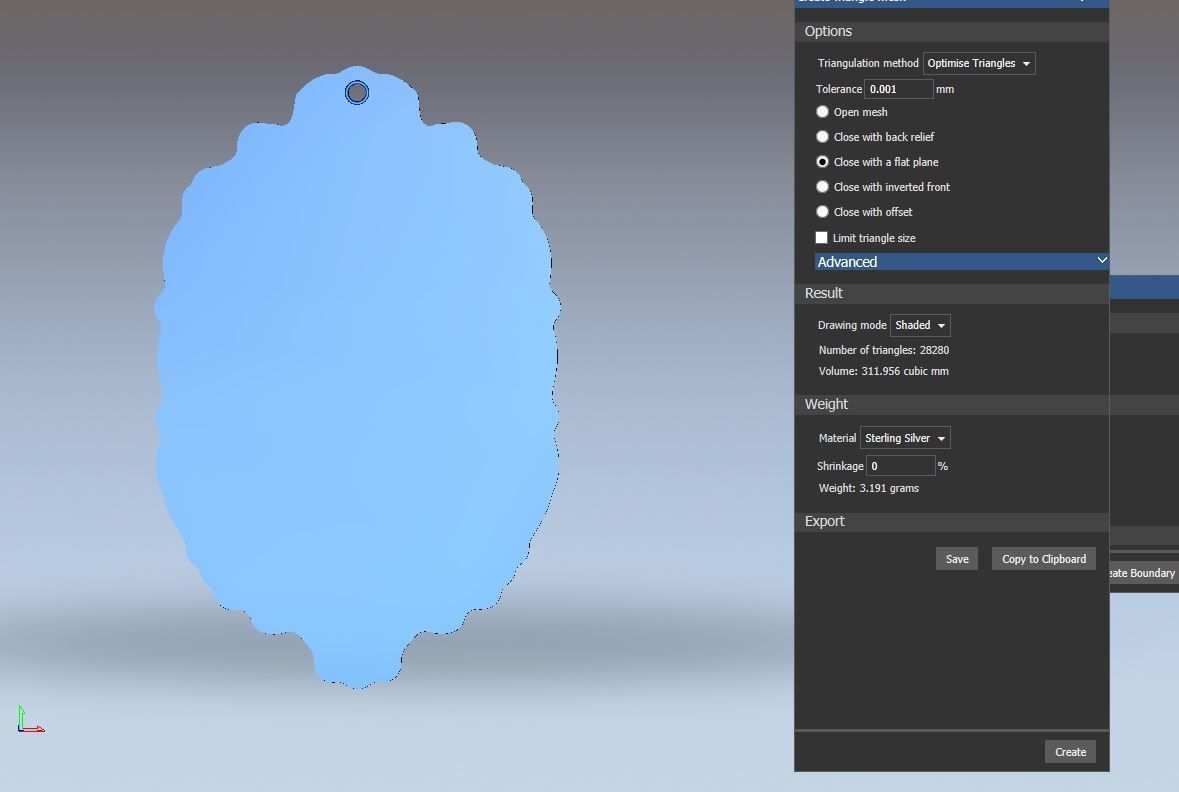Viewport: 1179px width, 792px height.
Task: Click the Options section header
Action: (951, 31)
